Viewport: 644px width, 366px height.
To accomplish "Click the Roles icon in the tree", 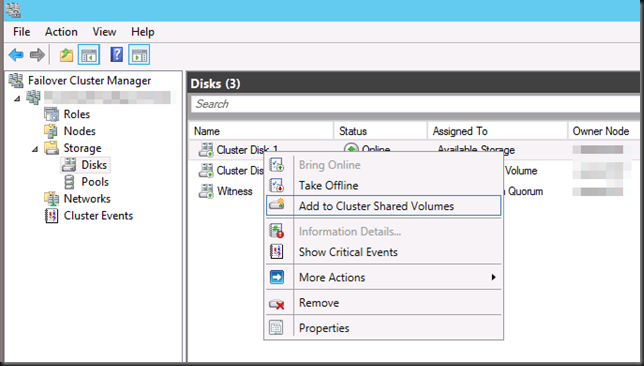I will tap(52, 114).
